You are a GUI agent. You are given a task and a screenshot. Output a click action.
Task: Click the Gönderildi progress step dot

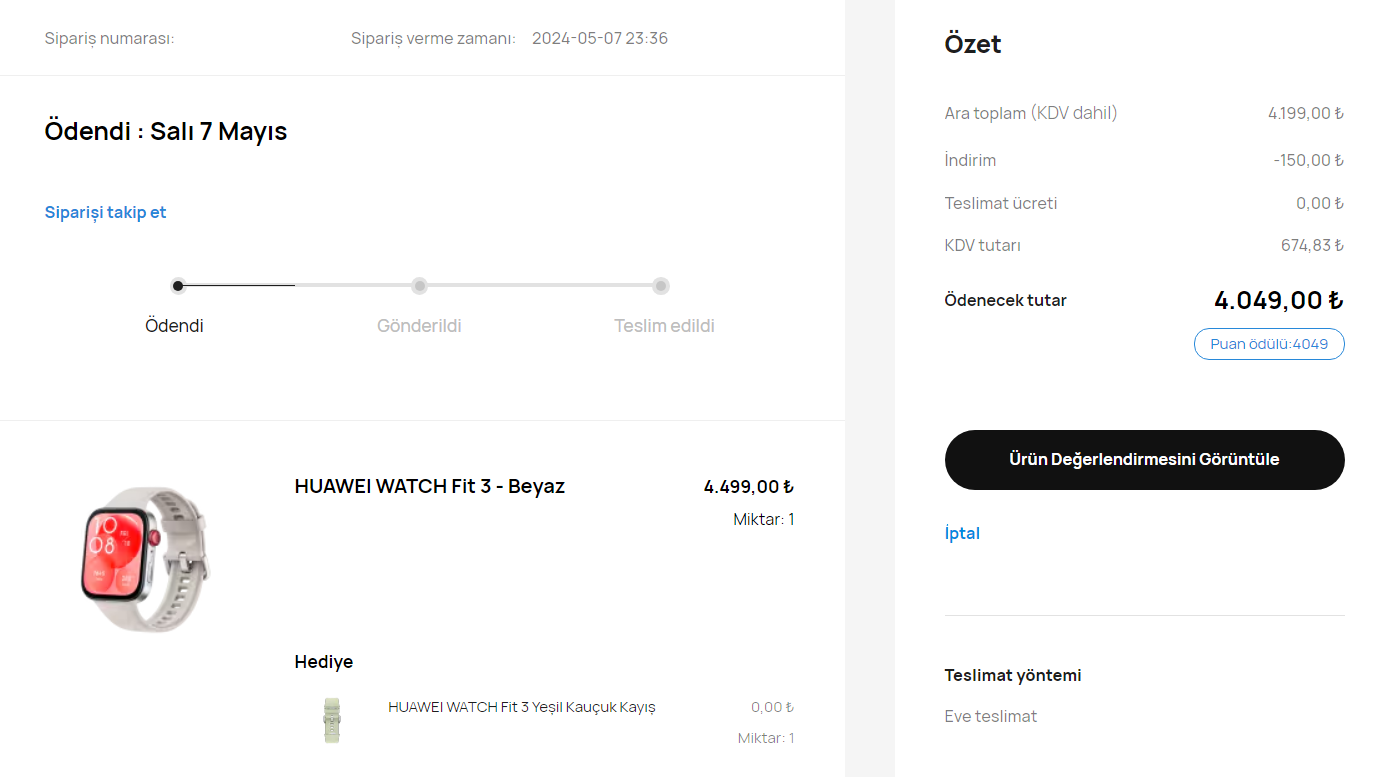coord(420,286)
